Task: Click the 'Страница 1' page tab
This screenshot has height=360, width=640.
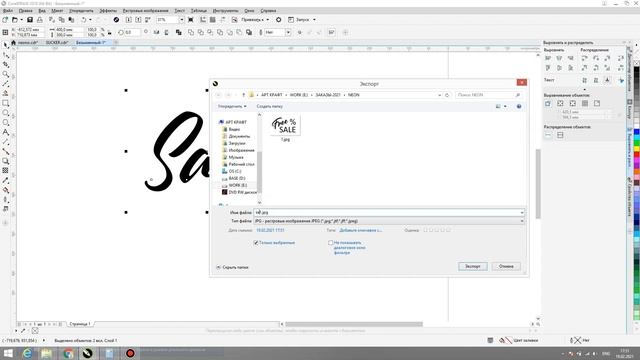Action: coord(80,324)
